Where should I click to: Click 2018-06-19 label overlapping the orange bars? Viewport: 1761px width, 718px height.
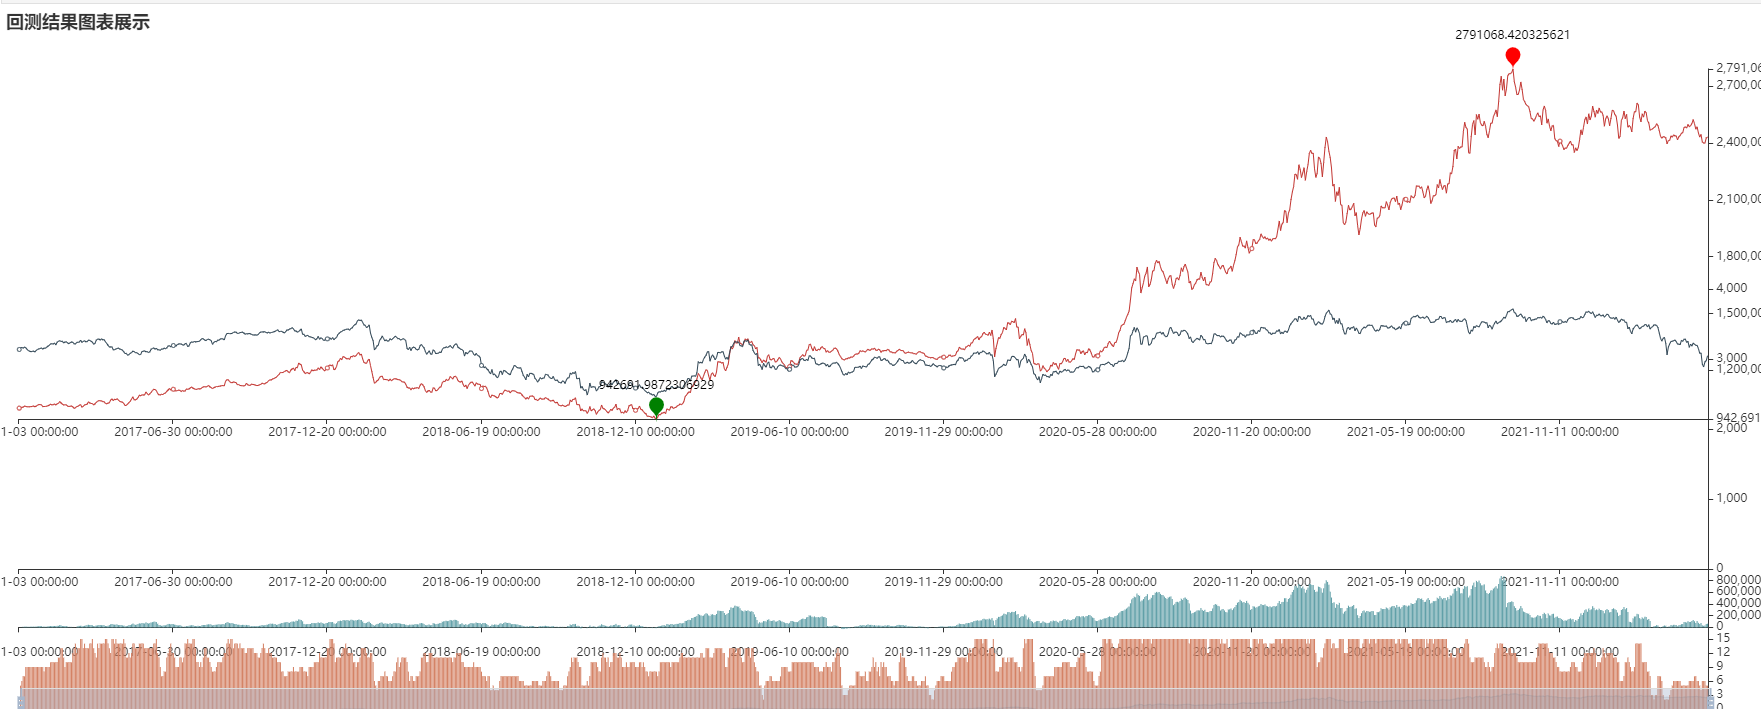click(x=481, y=652)
